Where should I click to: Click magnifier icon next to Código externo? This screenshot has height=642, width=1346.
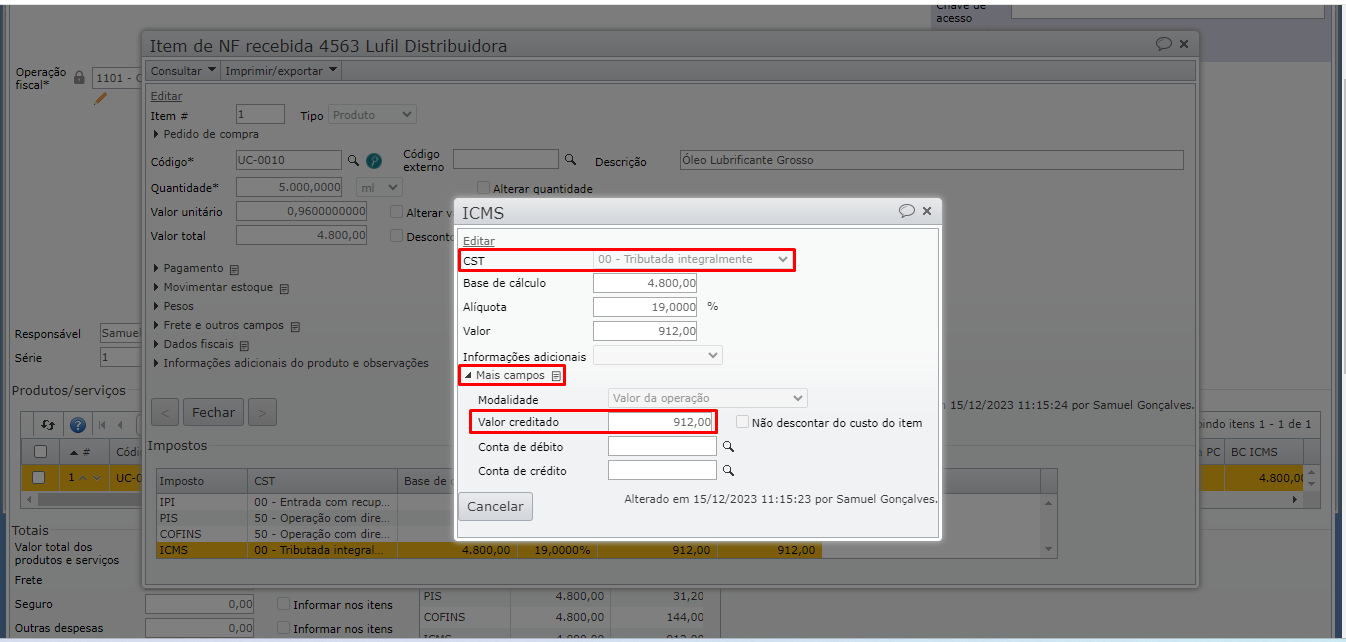(x=570, y=159)
